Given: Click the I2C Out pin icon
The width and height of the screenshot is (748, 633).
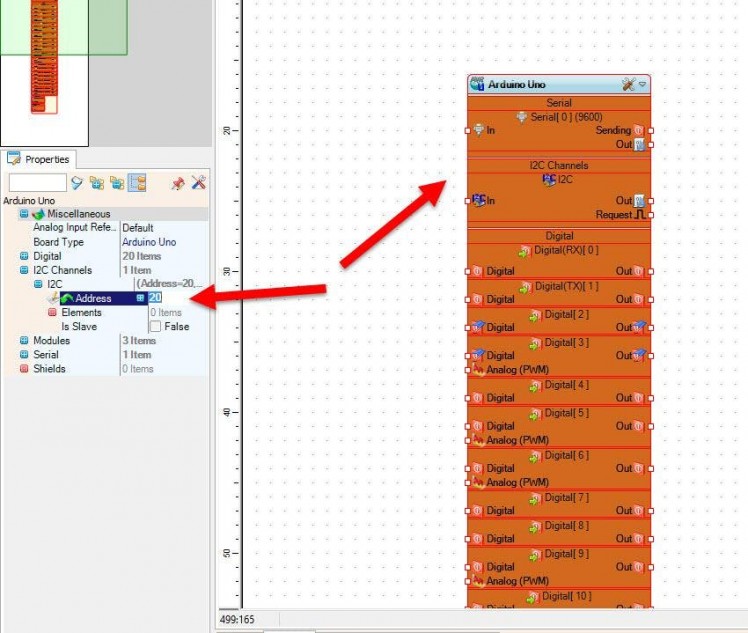Looking at the screenshot, I should [639, 200].
